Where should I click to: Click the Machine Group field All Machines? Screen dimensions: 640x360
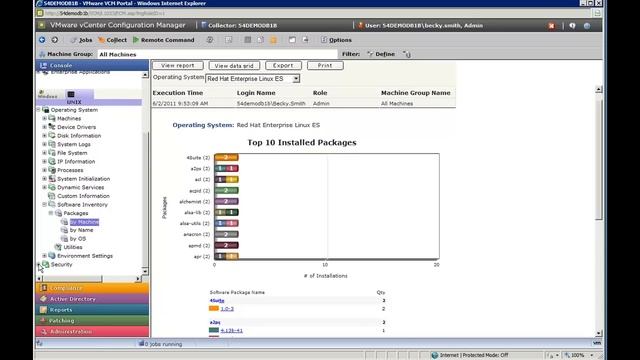tap(217, 54)
